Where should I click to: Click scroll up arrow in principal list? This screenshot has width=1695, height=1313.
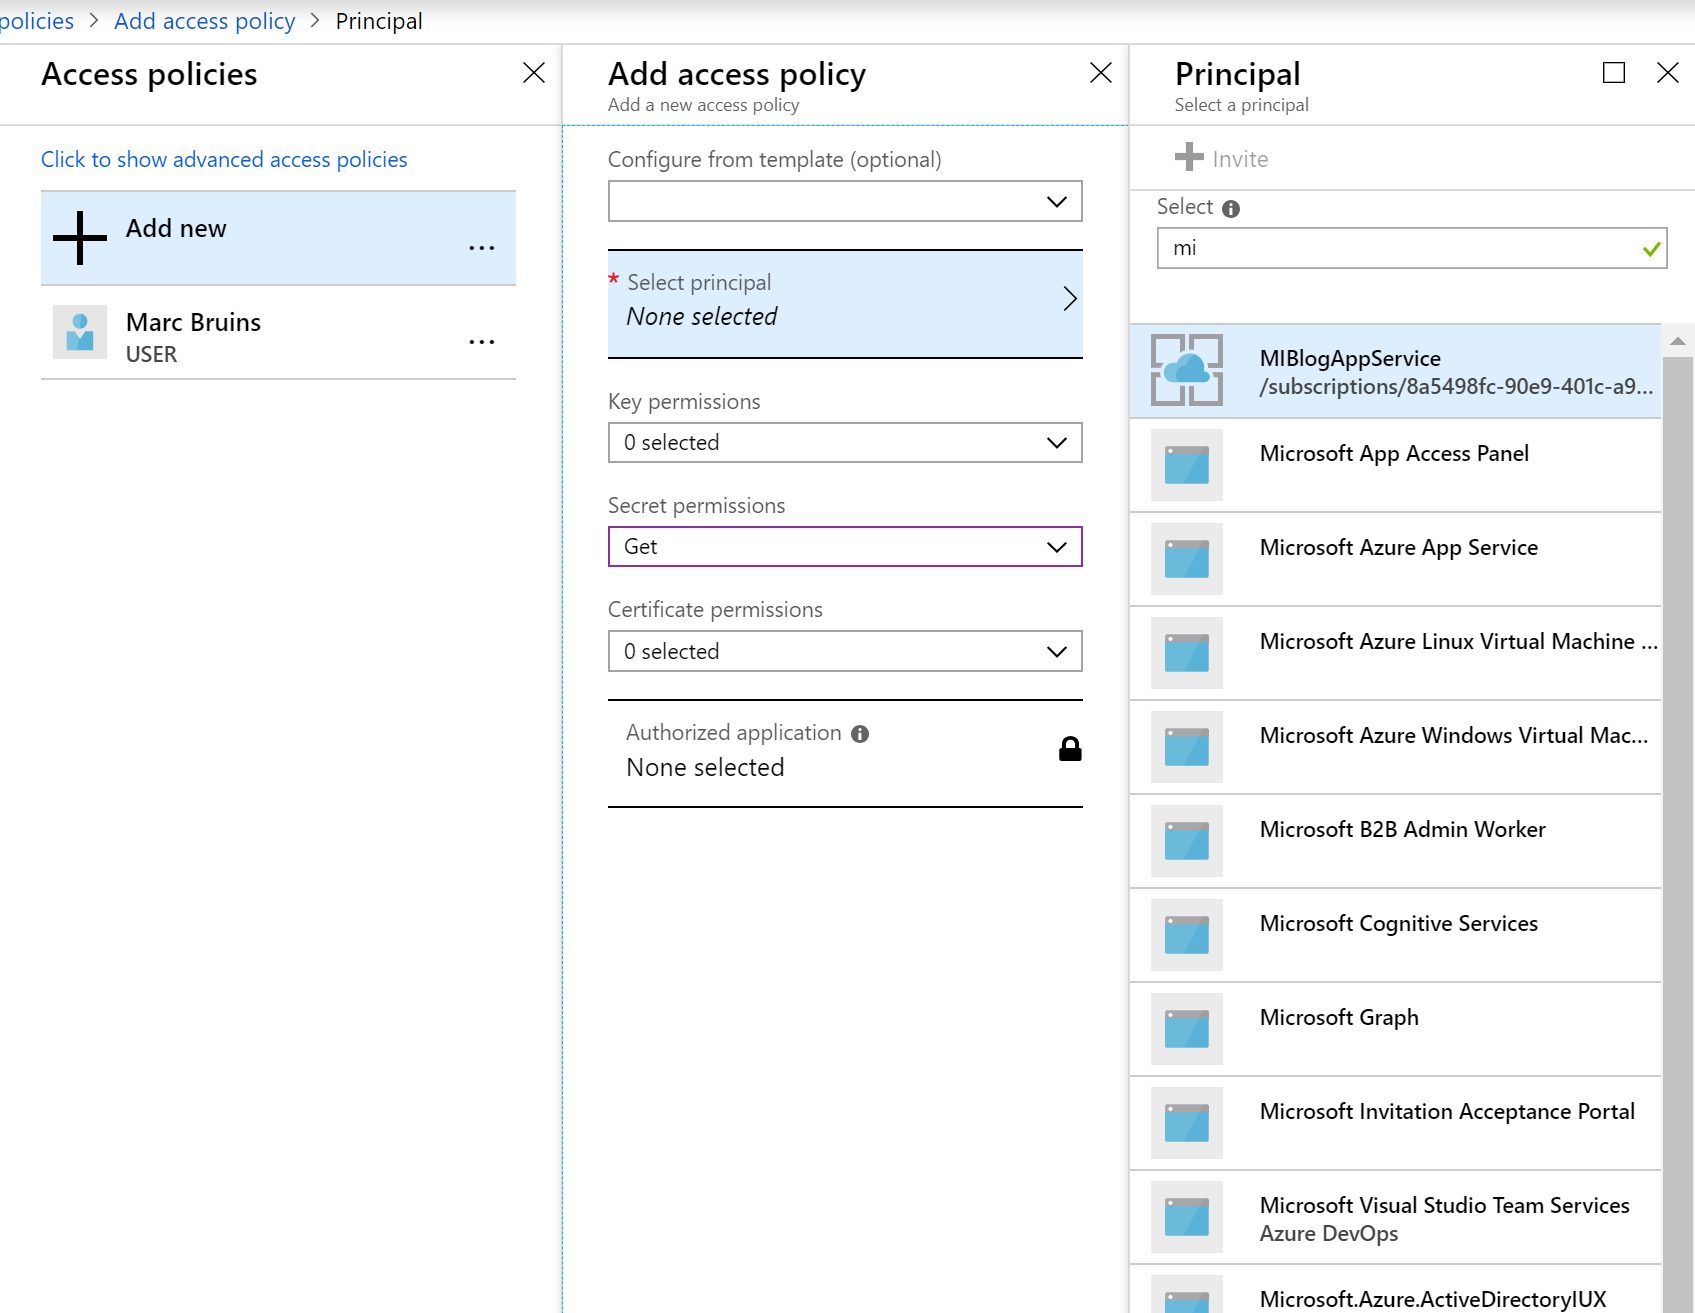1677,342
